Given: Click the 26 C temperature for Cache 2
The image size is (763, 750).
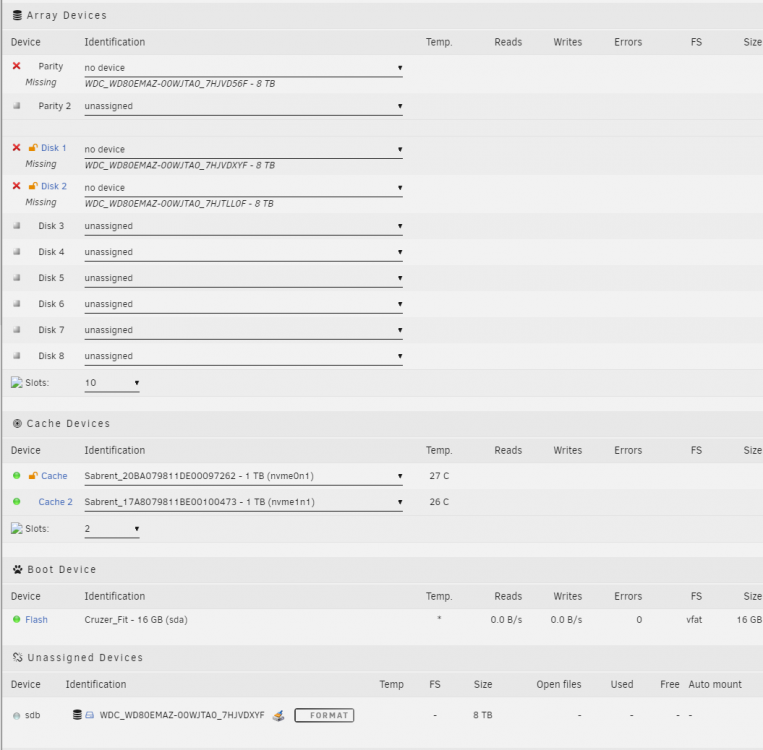Looking at the screenshot, I should click(439, 502).
